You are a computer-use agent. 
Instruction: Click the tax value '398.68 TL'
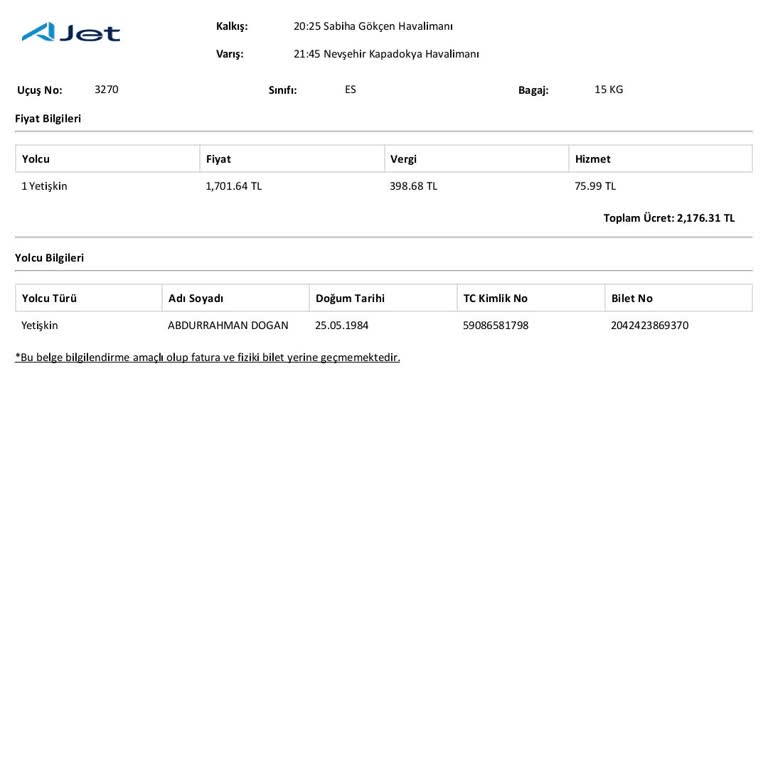click(x=413, y=186)
